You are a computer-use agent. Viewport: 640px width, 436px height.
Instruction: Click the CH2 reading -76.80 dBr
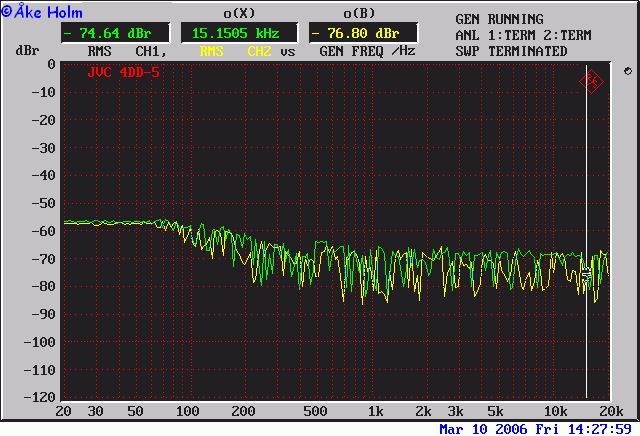coord(363,33)
